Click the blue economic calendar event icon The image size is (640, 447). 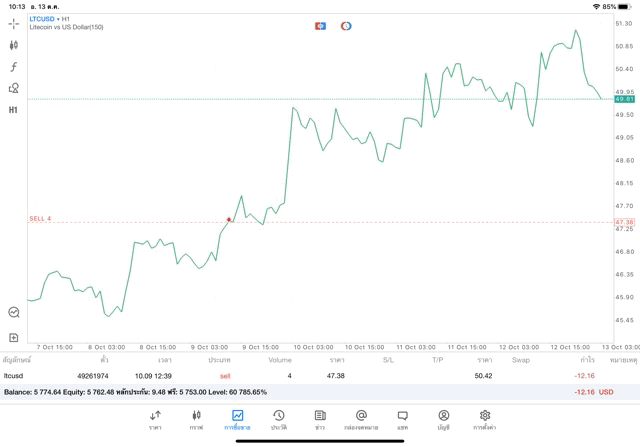[x=320, y=26]
